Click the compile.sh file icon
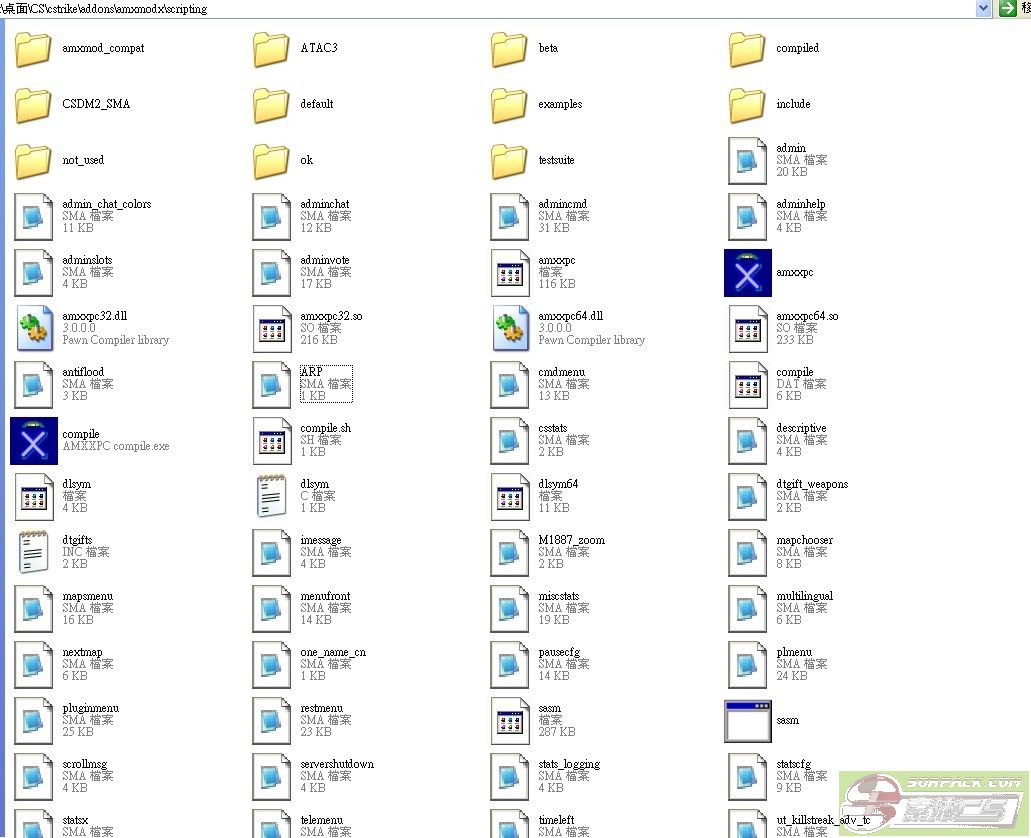 (272, 441)
